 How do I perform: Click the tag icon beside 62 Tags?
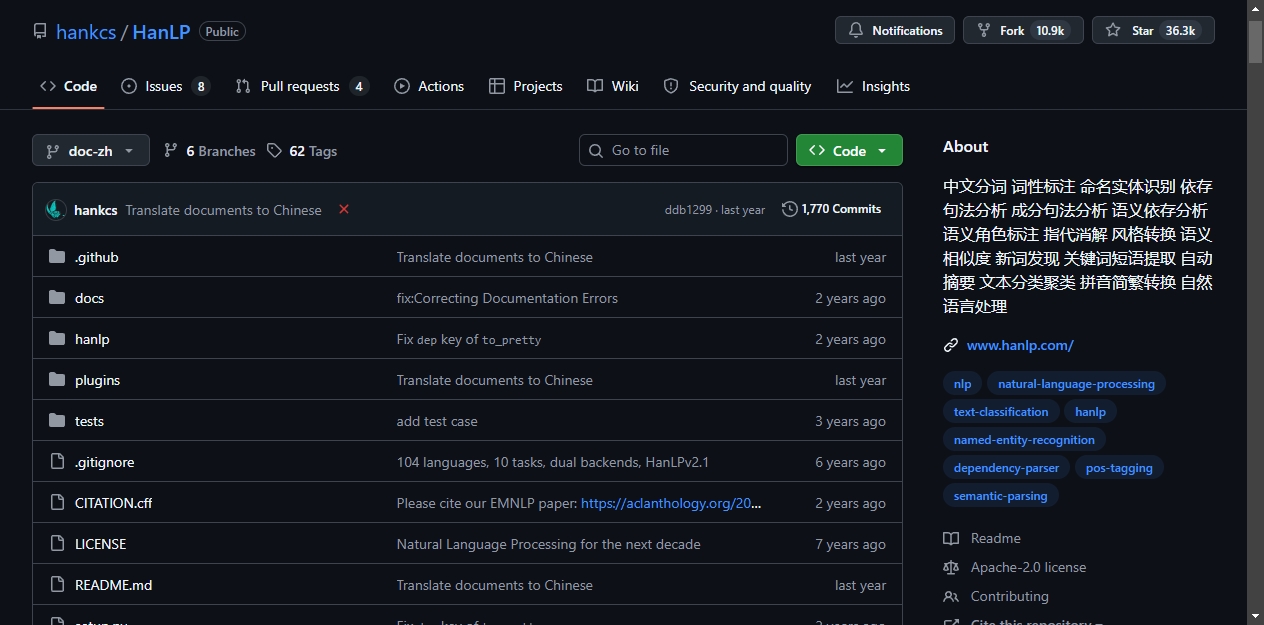[x=275, y=151]
